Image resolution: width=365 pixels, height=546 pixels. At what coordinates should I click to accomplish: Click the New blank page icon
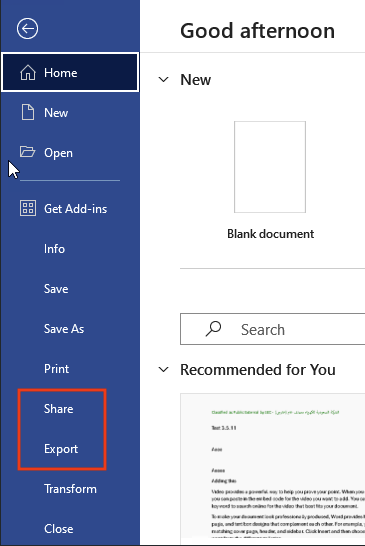[28, 112]
